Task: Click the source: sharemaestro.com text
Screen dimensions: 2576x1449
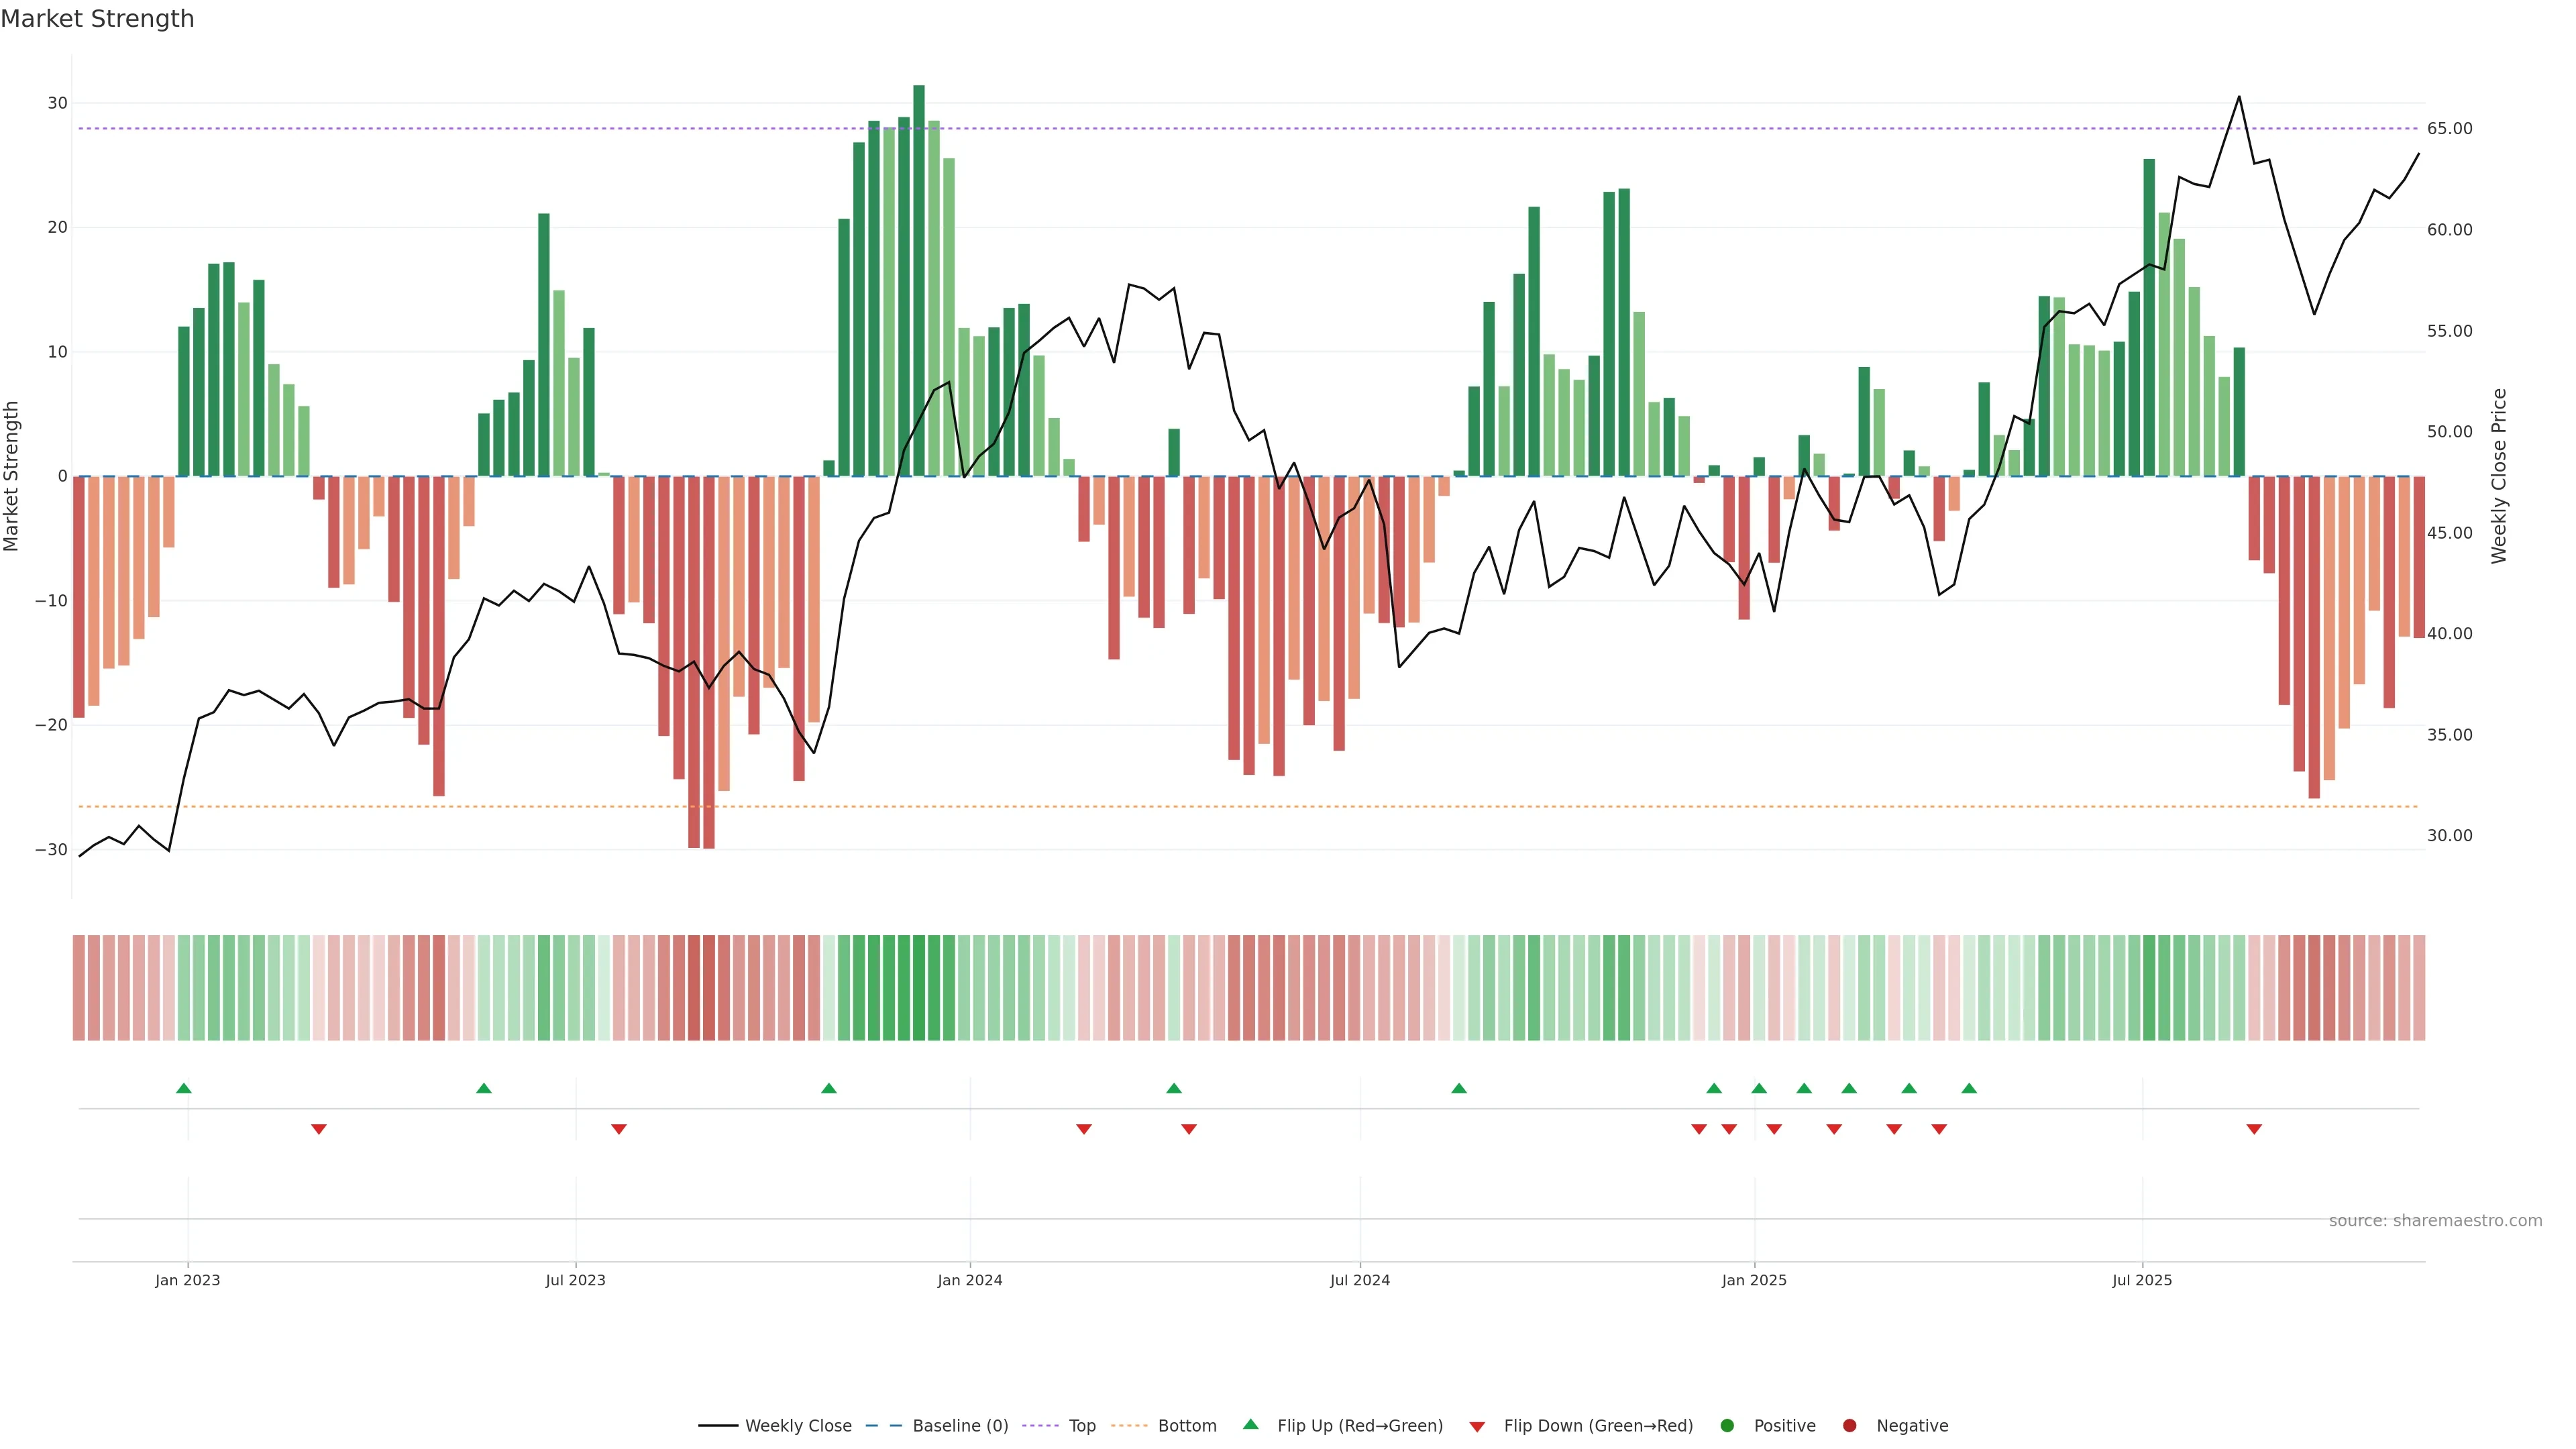Action: tap(2435, 1221)
